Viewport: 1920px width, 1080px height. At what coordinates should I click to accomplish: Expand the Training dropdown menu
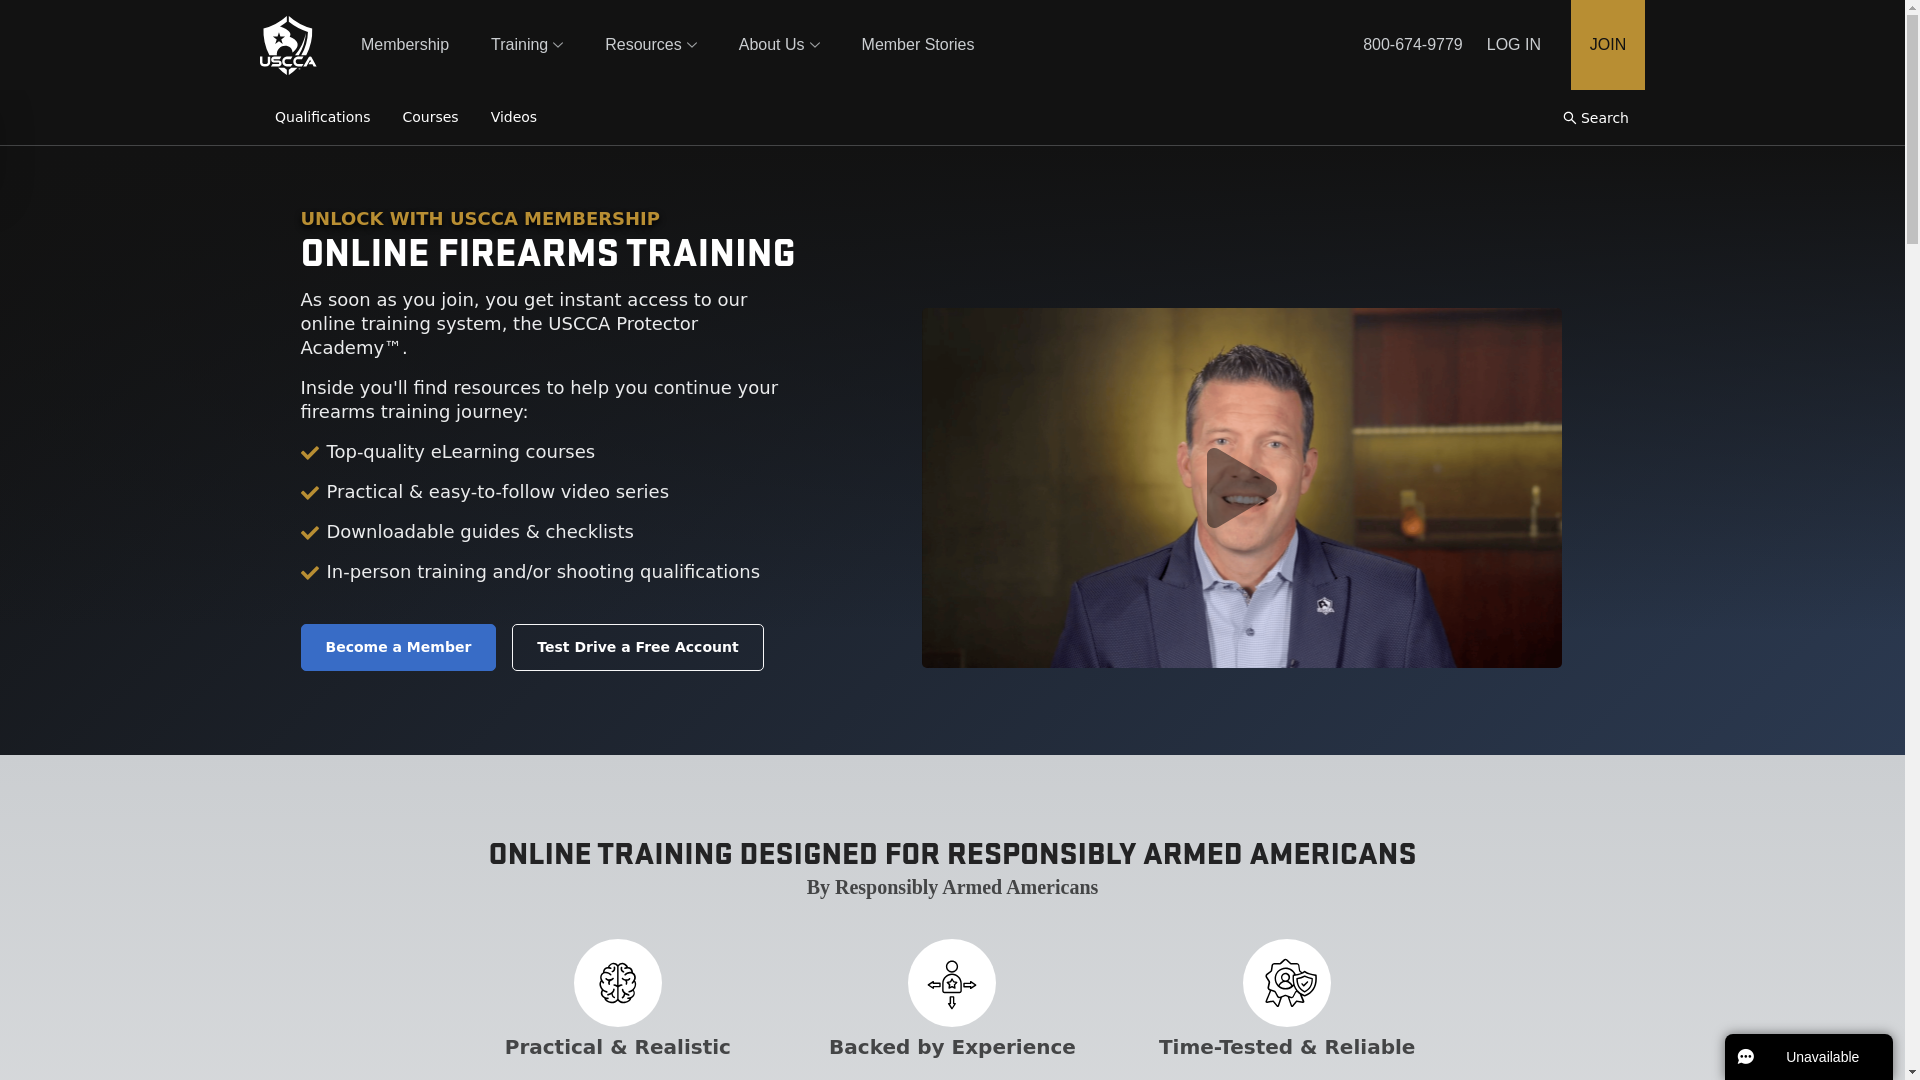[x=527, y=45]
